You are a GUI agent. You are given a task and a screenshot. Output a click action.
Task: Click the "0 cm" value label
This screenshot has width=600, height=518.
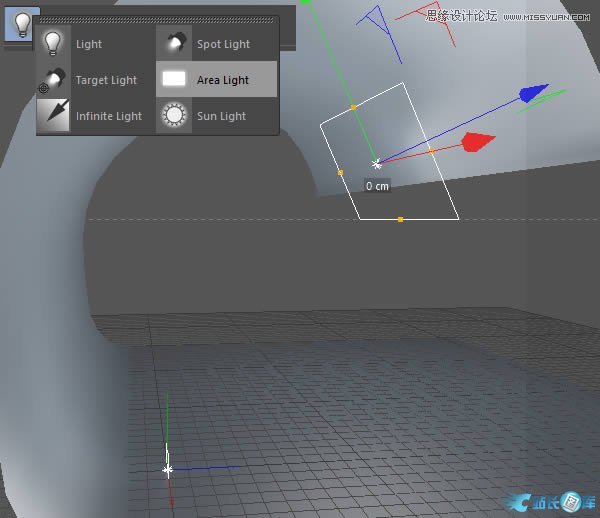[377, 186]
